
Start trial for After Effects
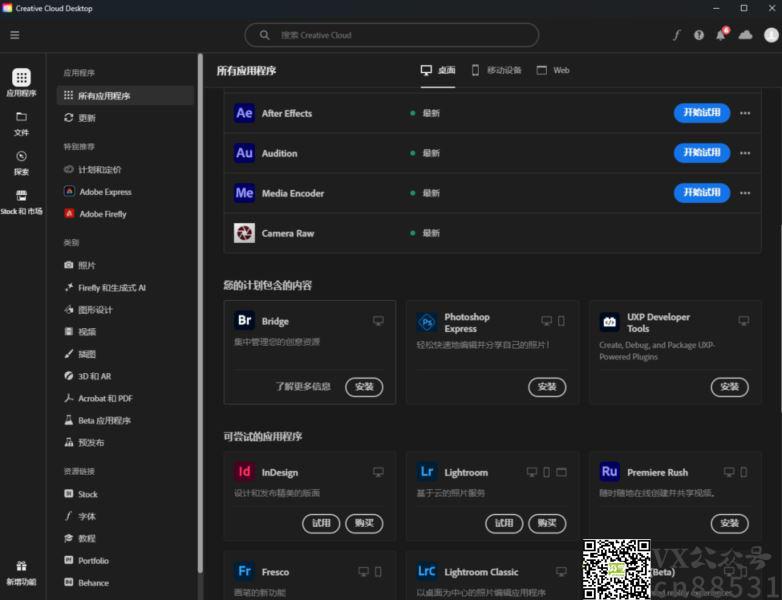pyautogui.click(x=702, y=113)
